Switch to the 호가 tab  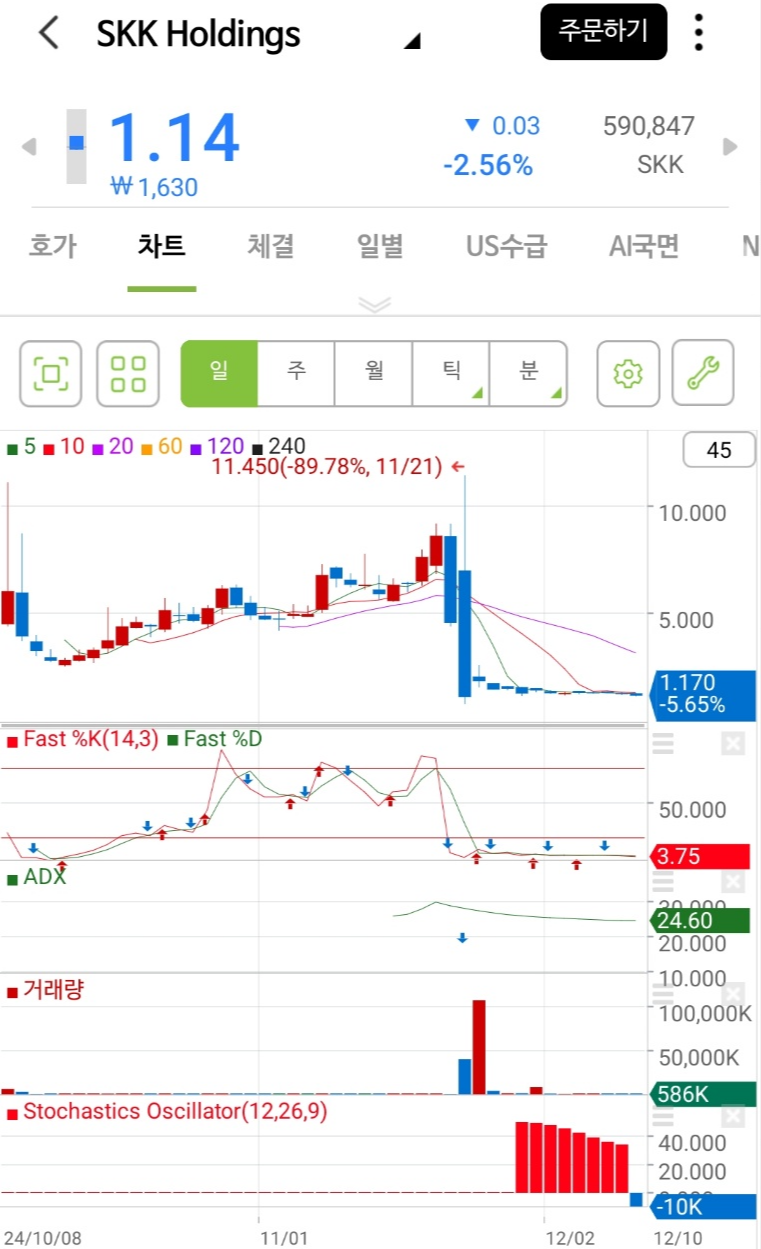click(52, 246)
